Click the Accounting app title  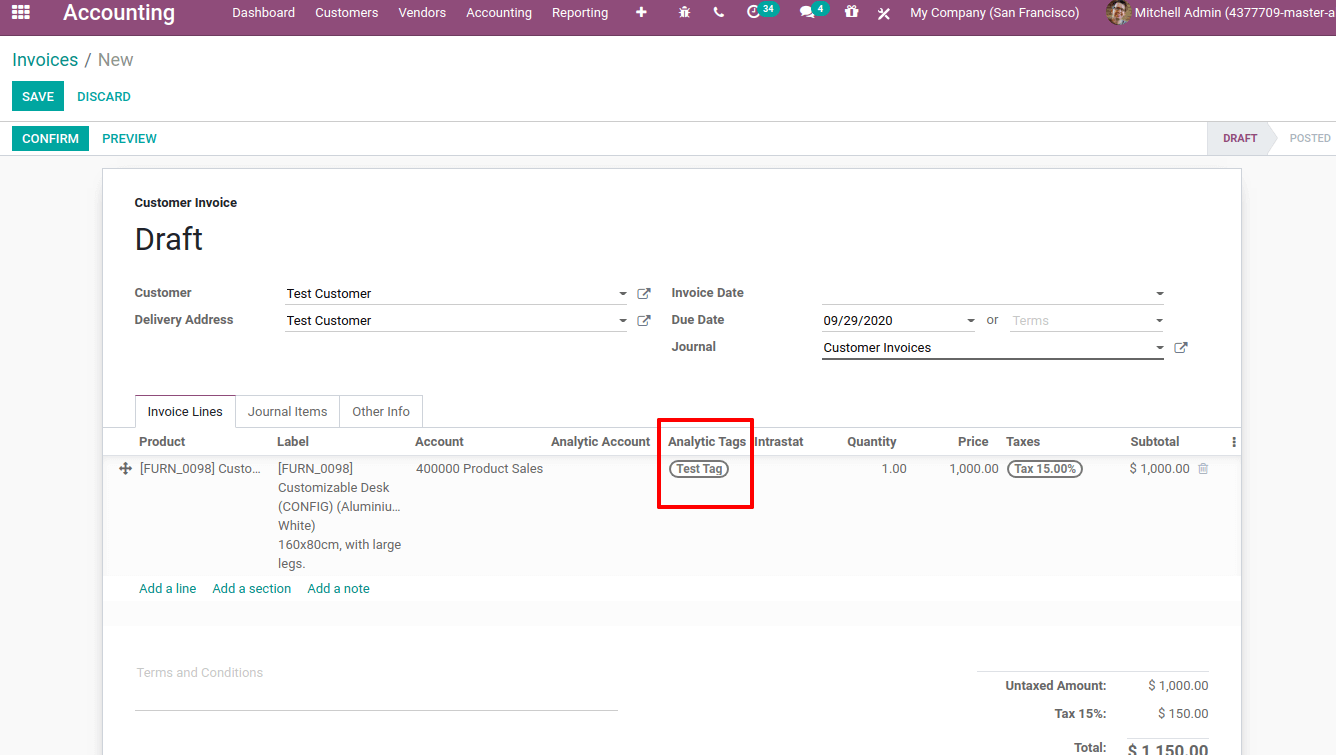tap(119, 13)
